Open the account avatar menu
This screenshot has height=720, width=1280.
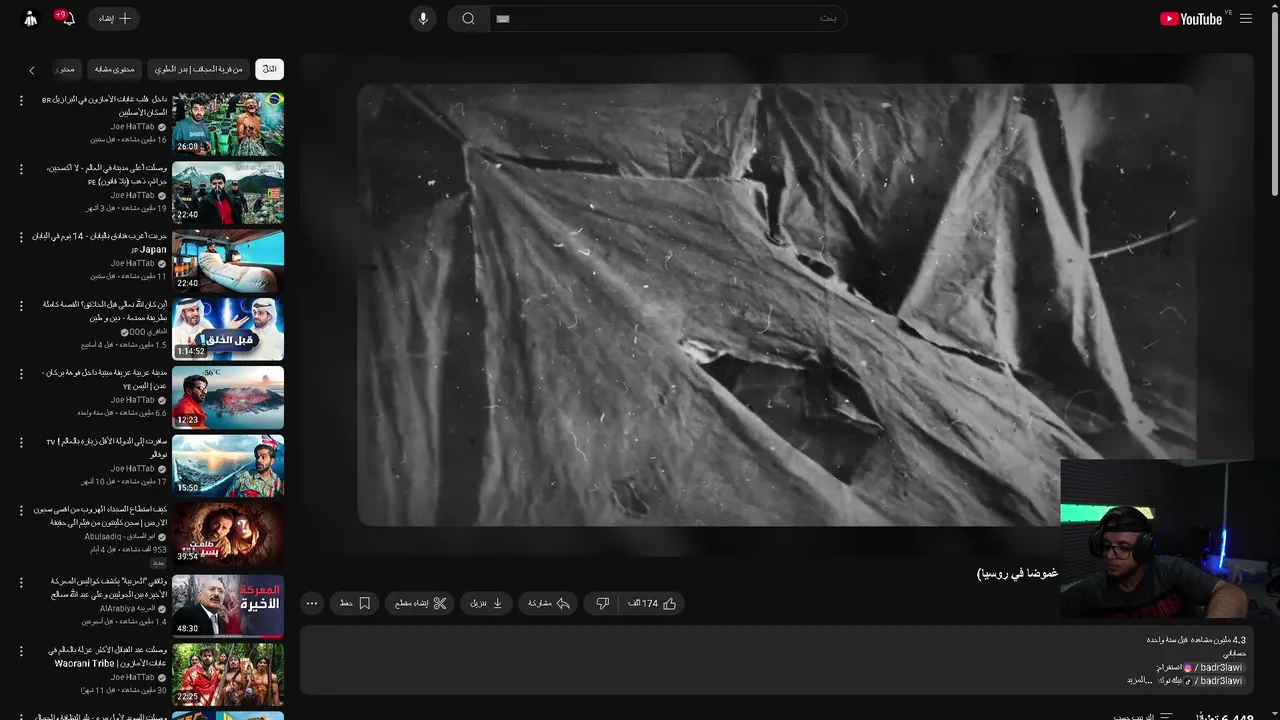coord(31,19)
